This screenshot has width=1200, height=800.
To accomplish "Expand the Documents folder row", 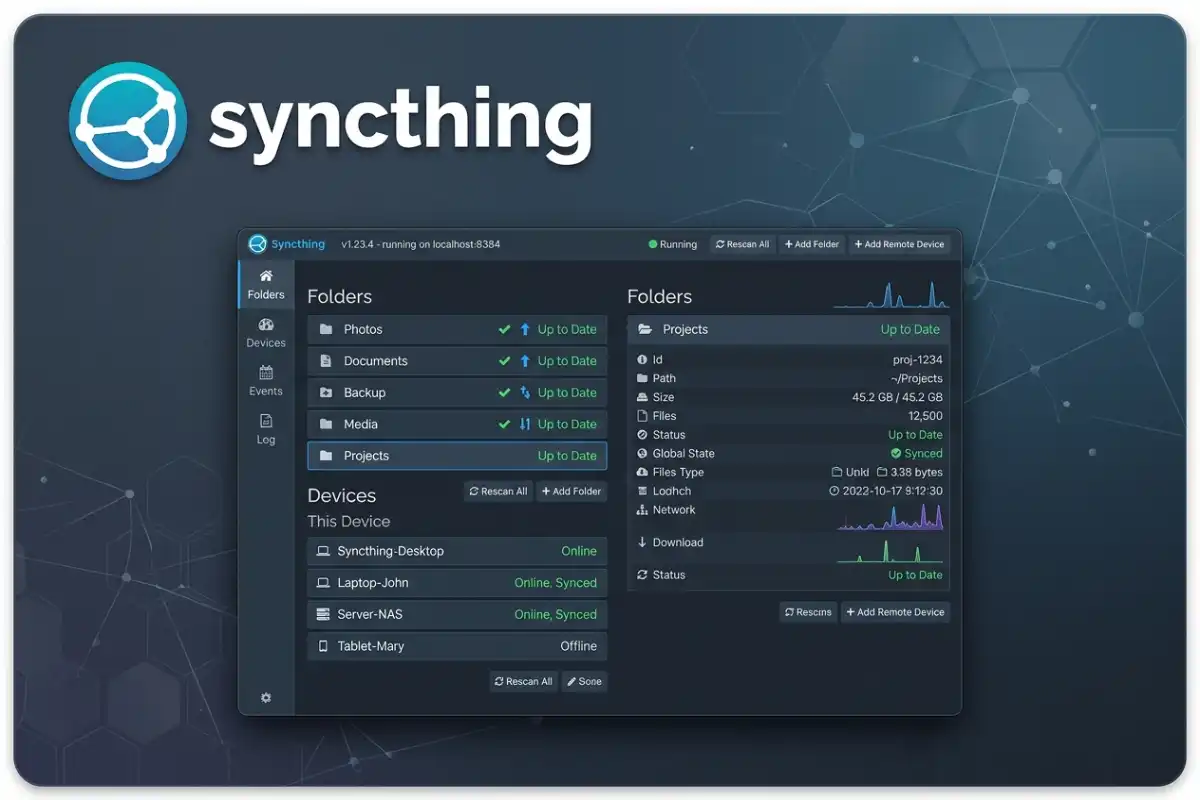I will (457, 361).
